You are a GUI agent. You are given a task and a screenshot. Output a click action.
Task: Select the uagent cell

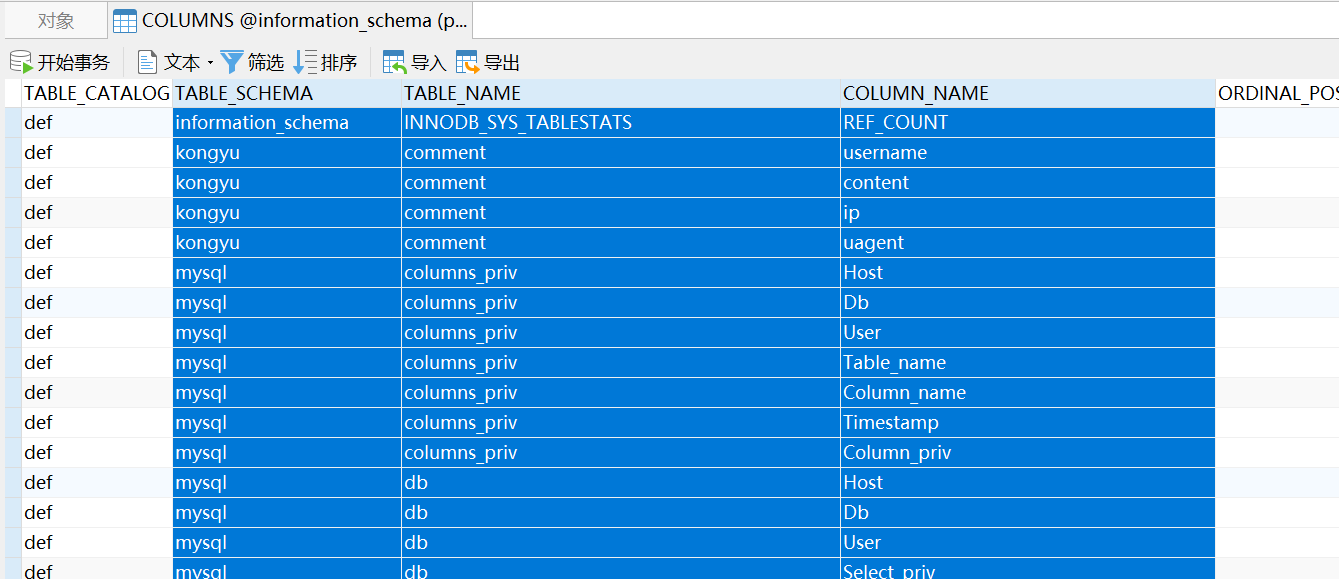[x=1028, y=243]
